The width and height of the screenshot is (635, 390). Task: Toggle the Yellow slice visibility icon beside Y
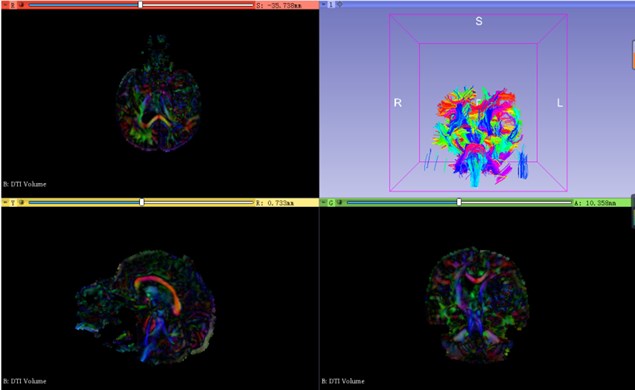[21, 202]
